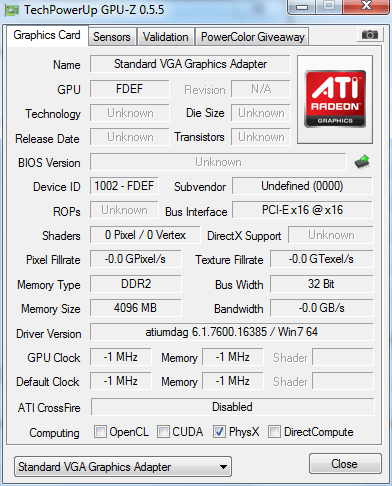
Task: Open the Standard VGA Graphics Adapter dropdown
Action: [x=123, y=467]
